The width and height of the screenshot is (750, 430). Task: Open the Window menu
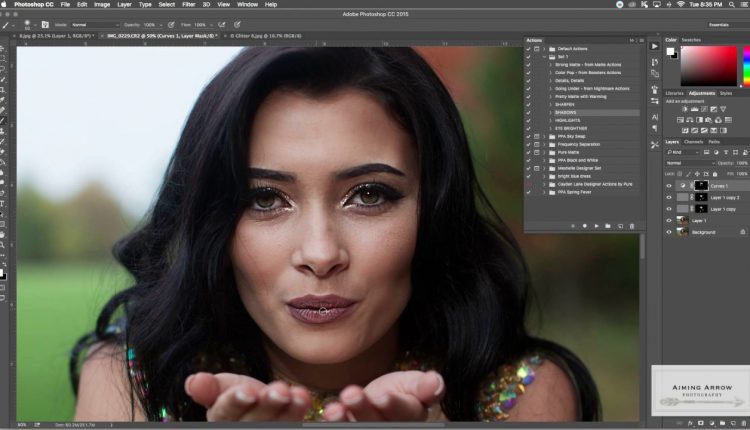[x=247, y=4]
